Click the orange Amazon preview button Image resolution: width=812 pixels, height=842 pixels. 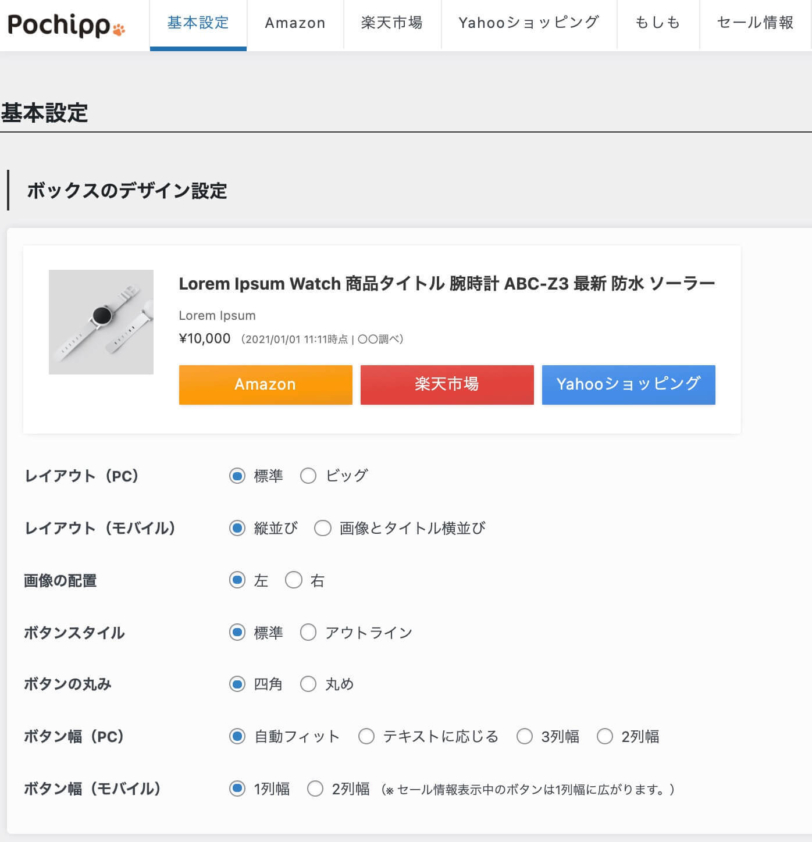click(265, 384)
